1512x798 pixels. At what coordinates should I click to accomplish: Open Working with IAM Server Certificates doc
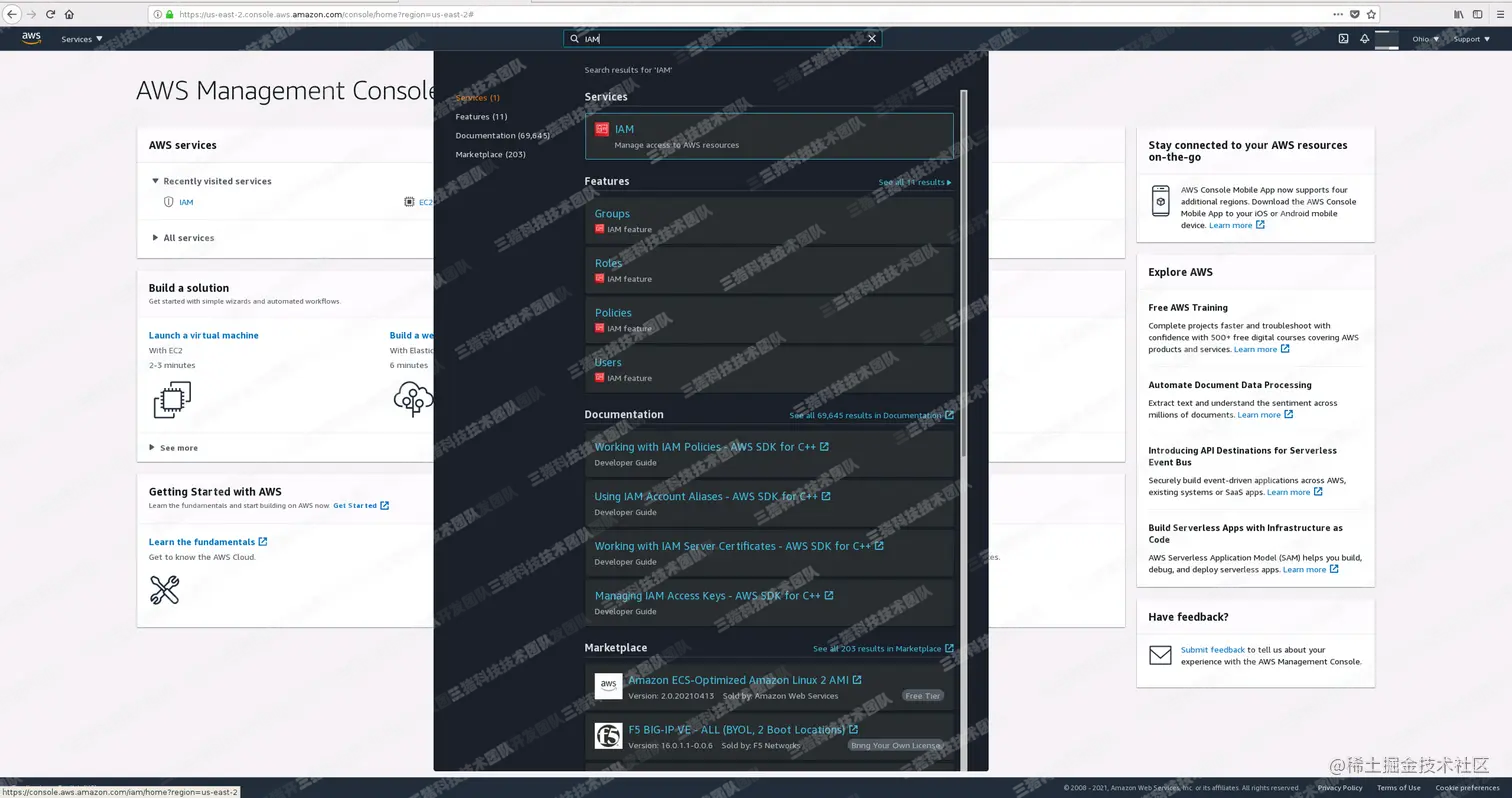point(739,546)
